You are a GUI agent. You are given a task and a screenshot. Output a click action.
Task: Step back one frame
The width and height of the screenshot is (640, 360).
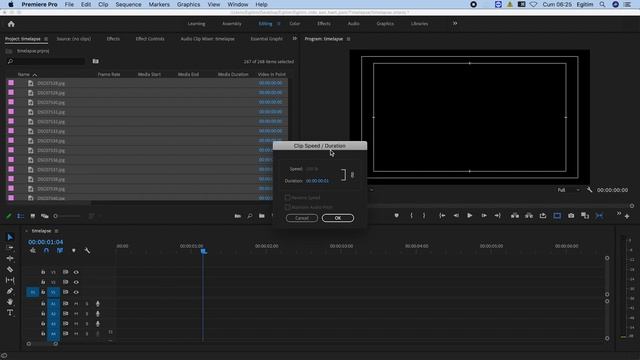[x=456, y=216]
